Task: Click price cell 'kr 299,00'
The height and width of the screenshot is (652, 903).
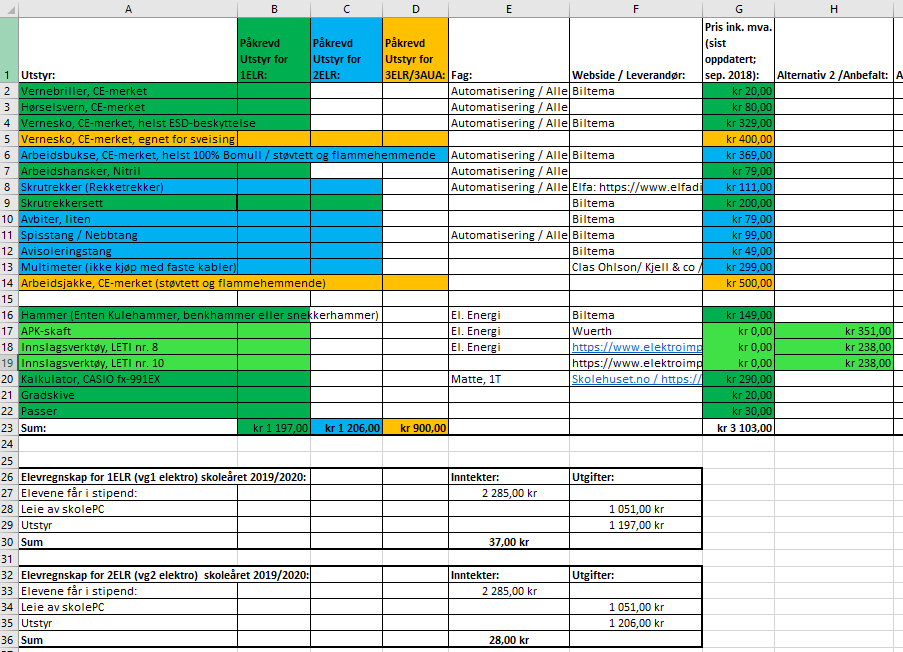Action: click(x=738, y=267)
